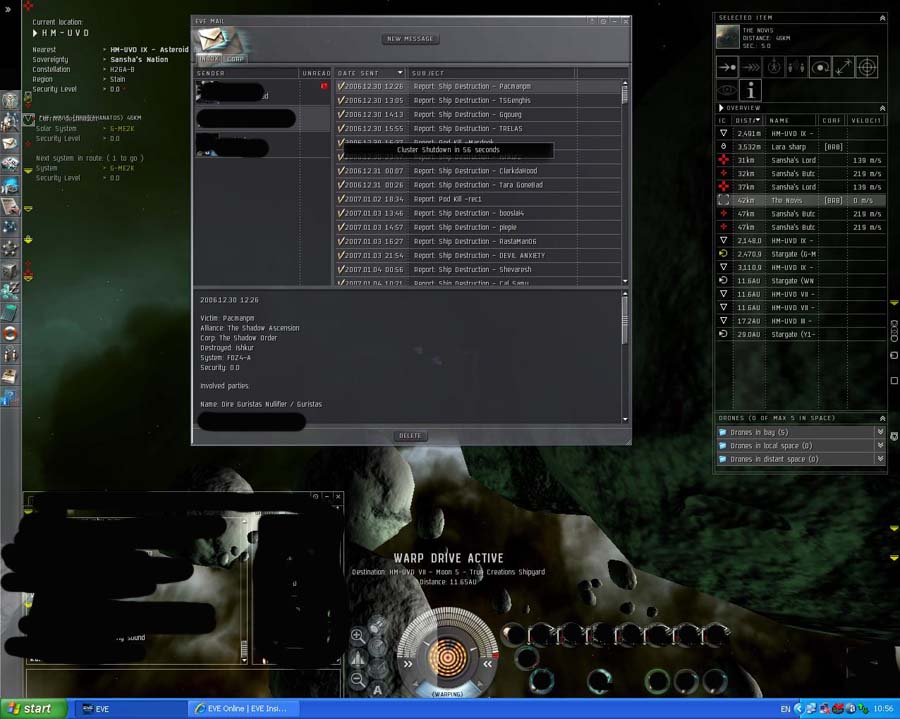This screenshot has height=719, width=900.
Task: Collapse the Overview panel with double chevron
Action: coord(882,108)
